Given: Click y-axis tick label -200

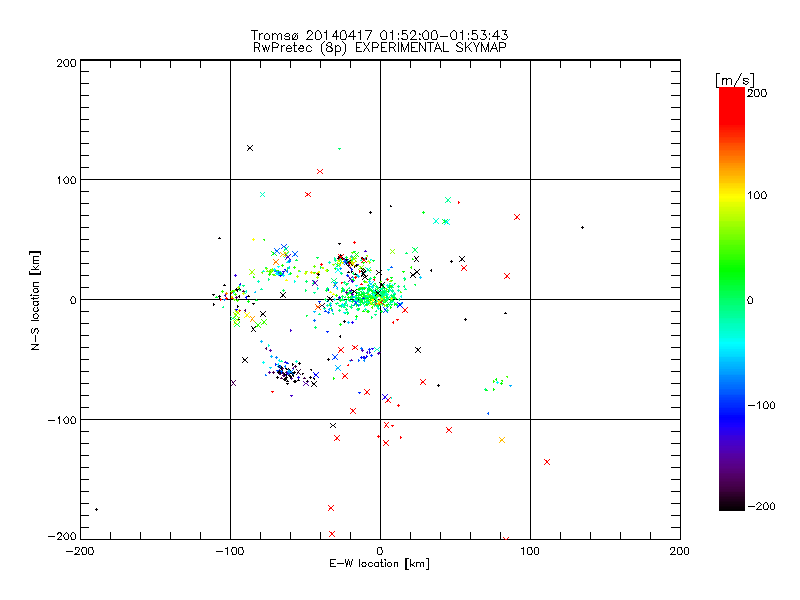Looking at the screenshot, I should (62, 536).
